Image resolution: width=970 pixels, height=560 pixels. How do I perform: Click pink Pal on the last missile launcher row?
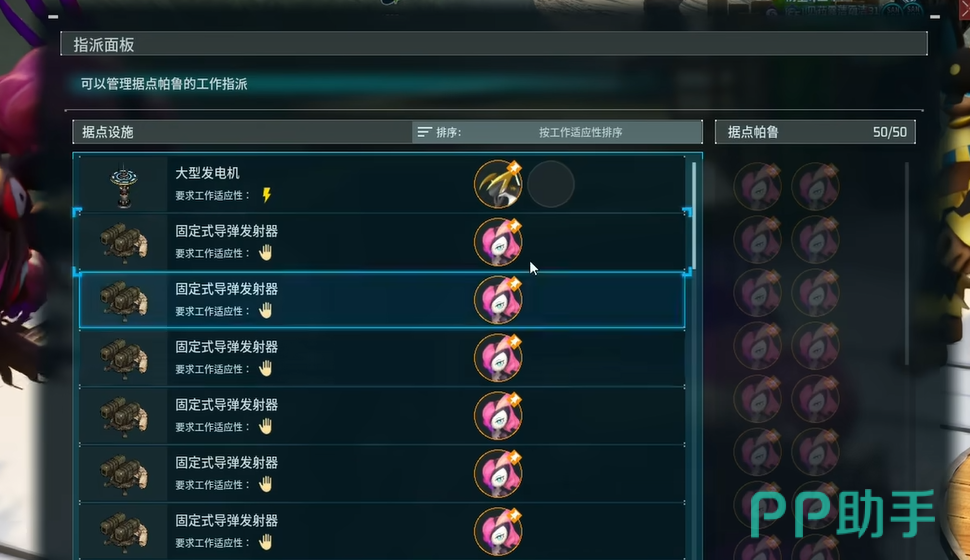[498, 531]
